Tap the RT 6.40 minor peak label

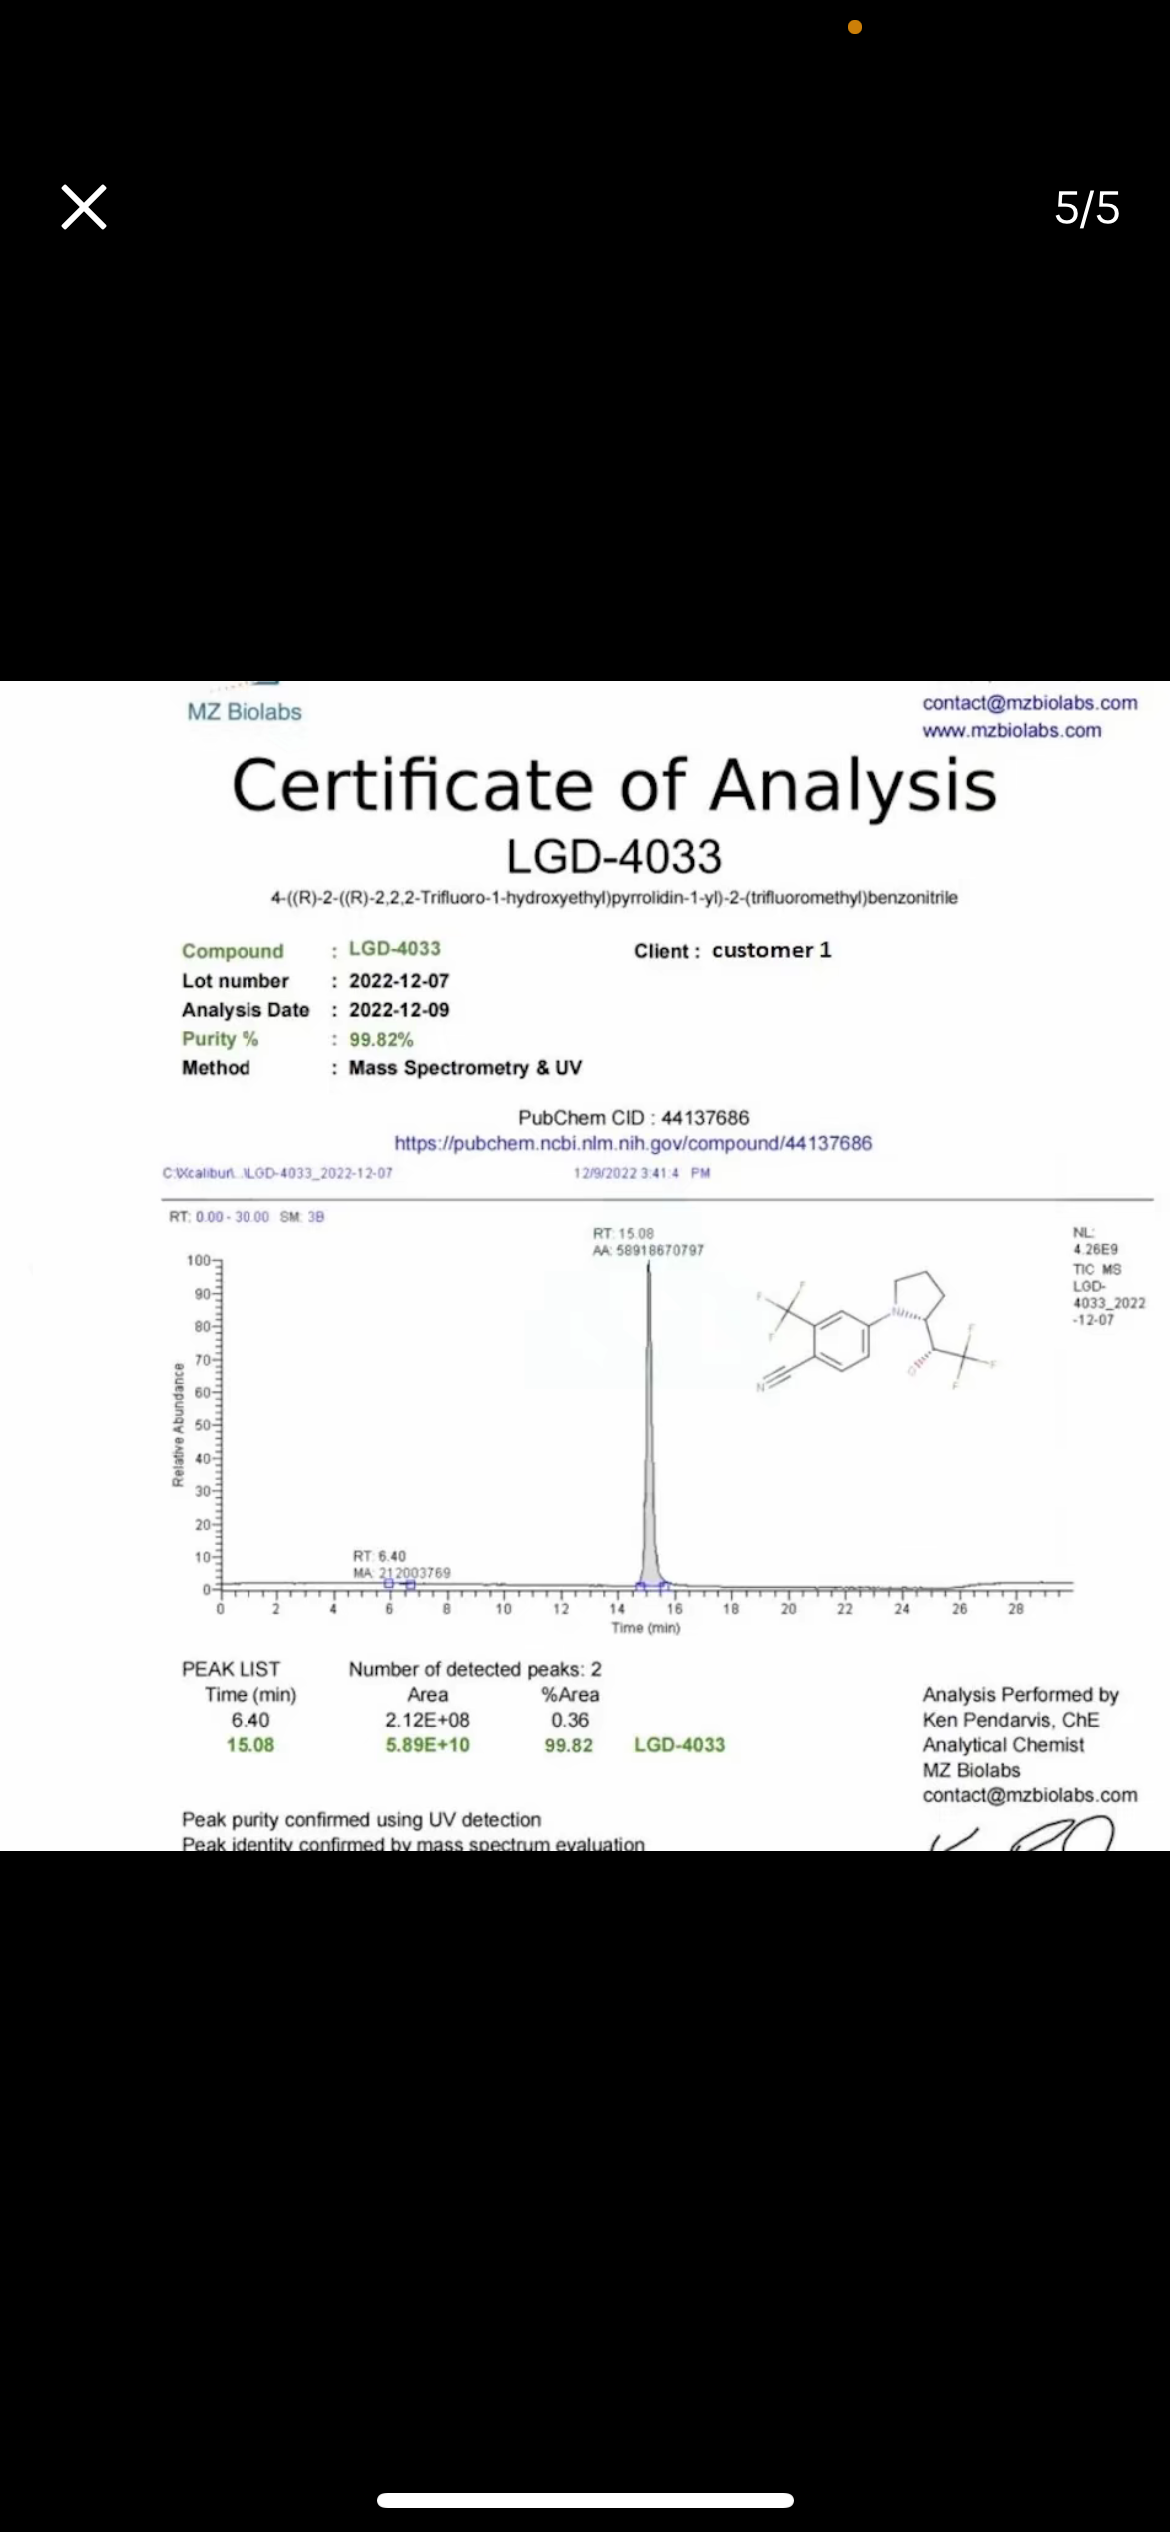tap(379, 1556)
